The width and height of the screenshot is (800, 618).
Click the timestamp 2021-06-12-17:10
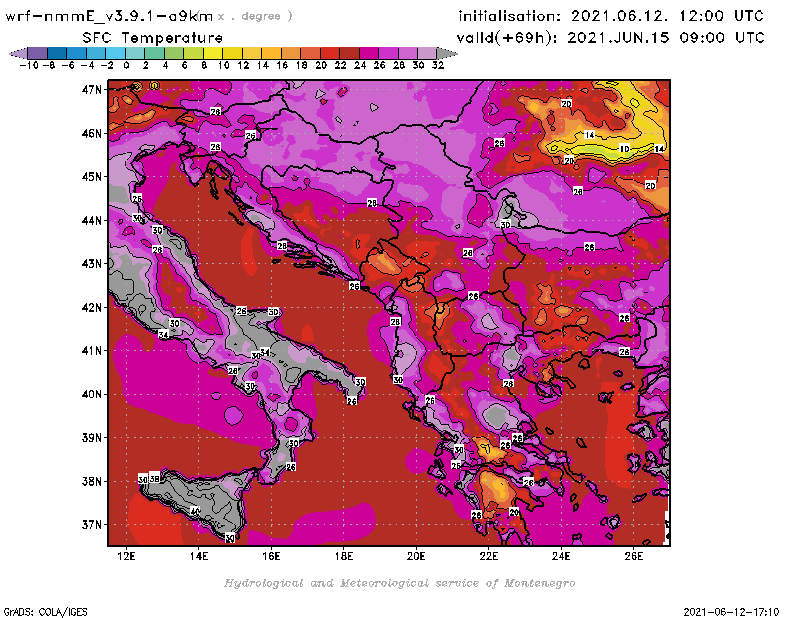731,612
